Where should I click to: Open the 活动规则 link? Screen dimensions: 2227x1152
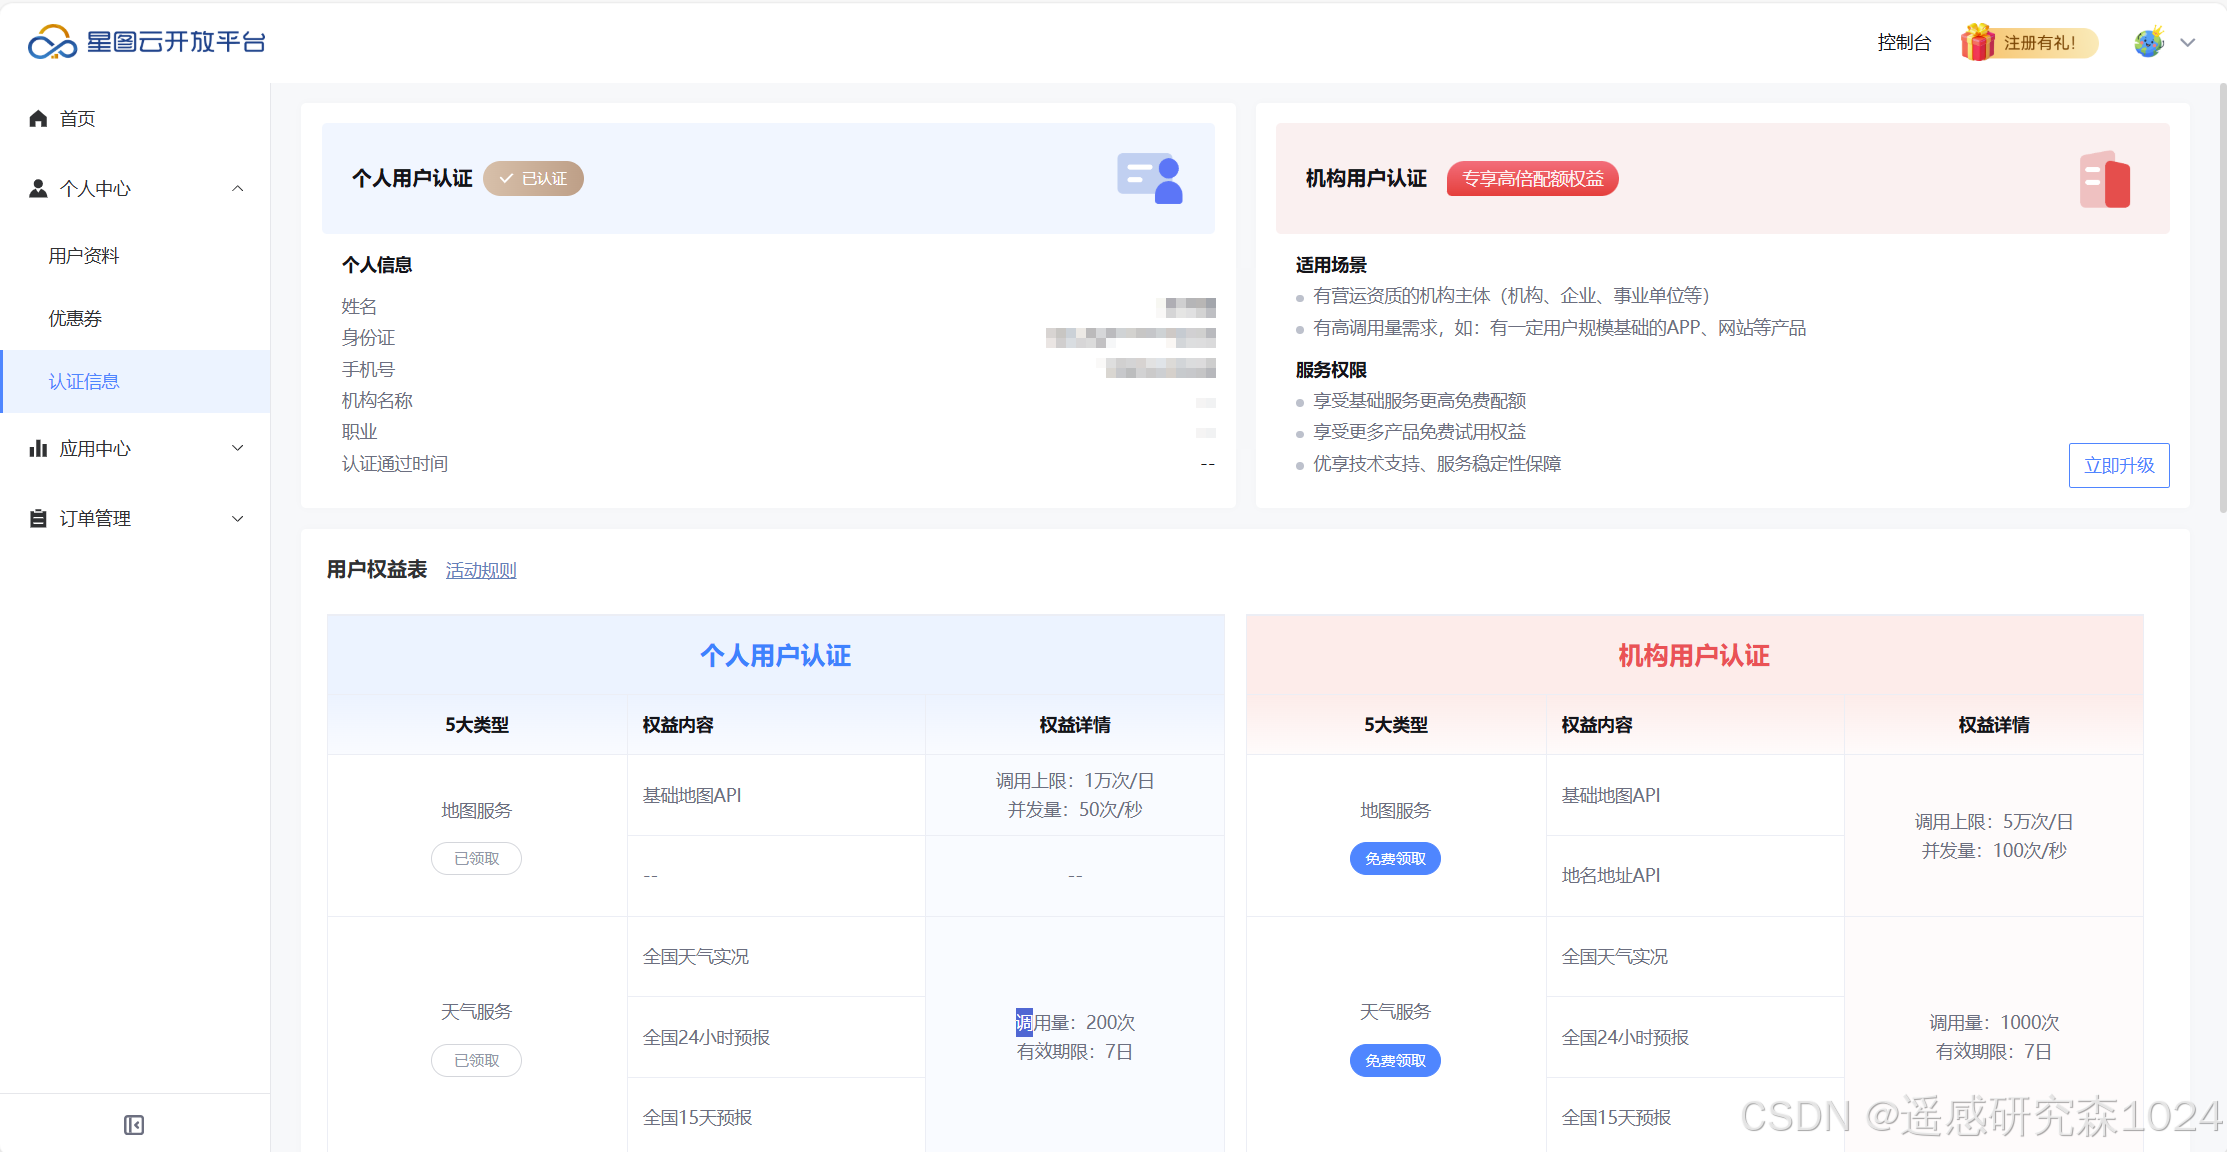481,570
